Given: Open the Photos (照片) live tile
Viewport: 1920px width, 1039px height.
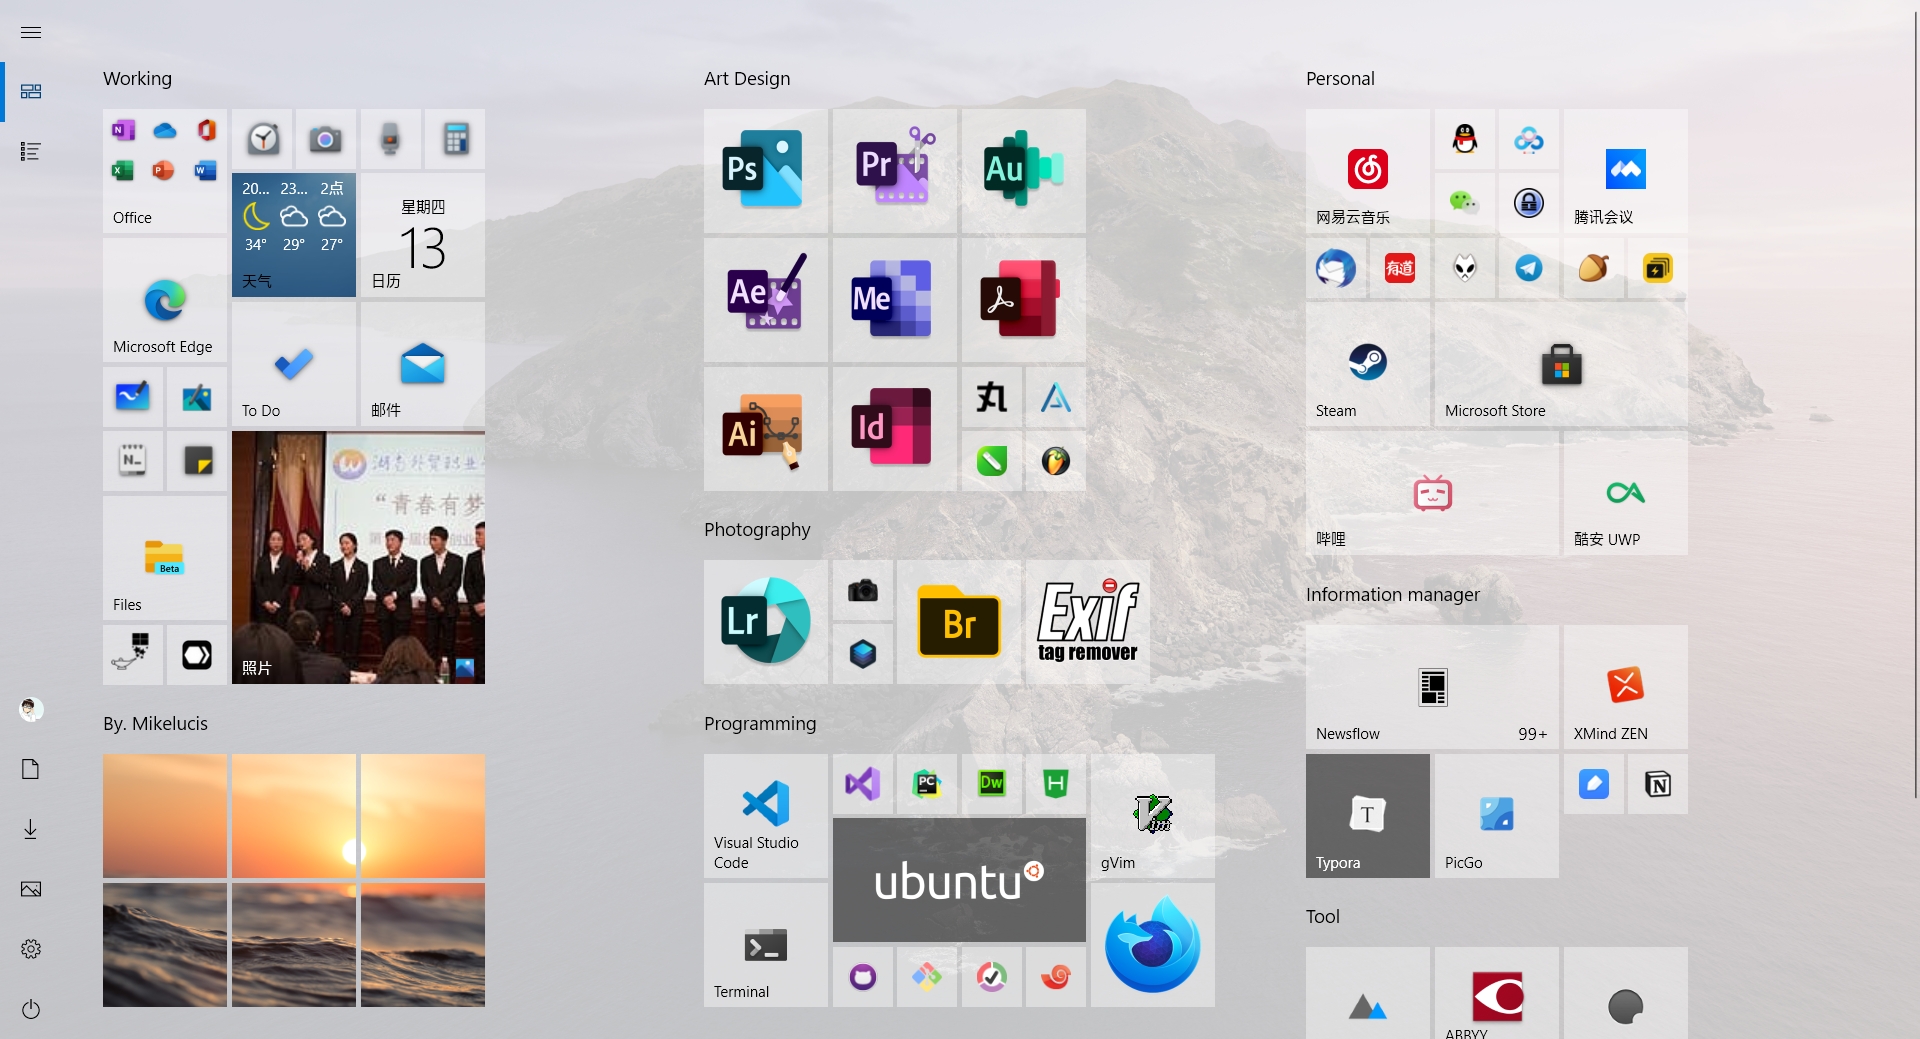Looking at the screenshot, I should pos(358,558).
